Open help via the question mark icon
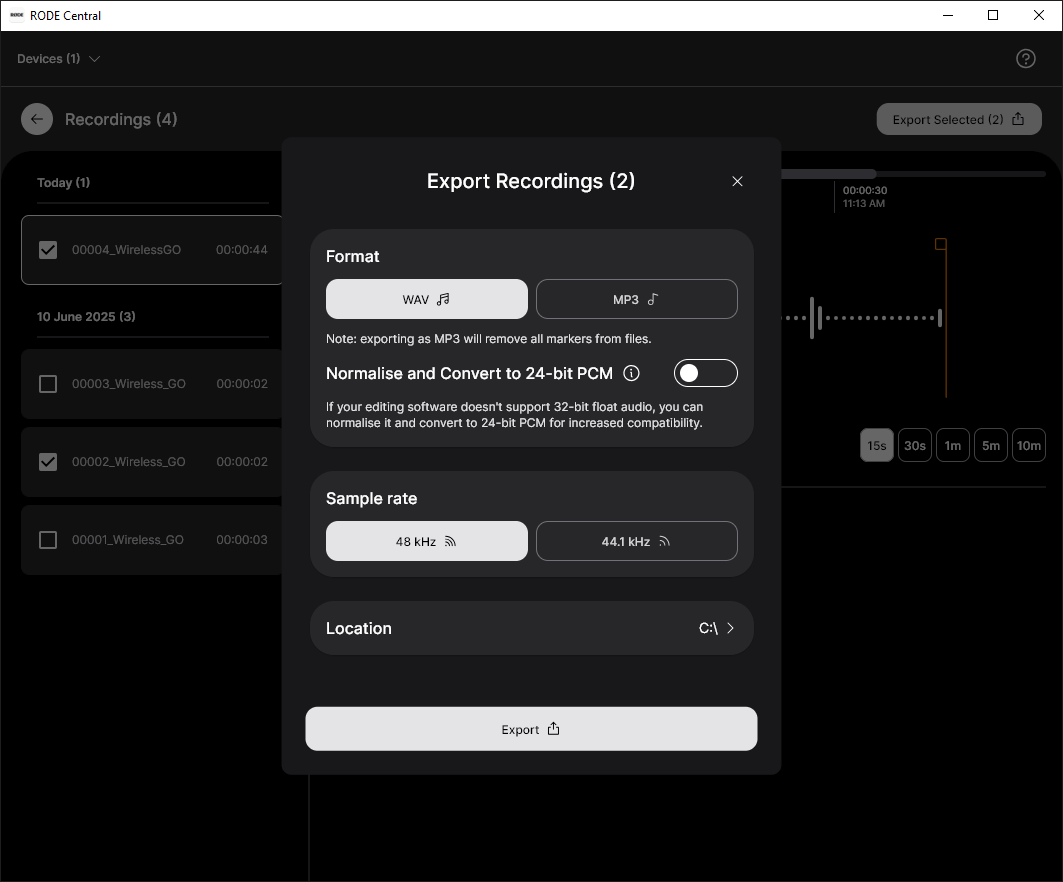 (x=1026, y=58)
